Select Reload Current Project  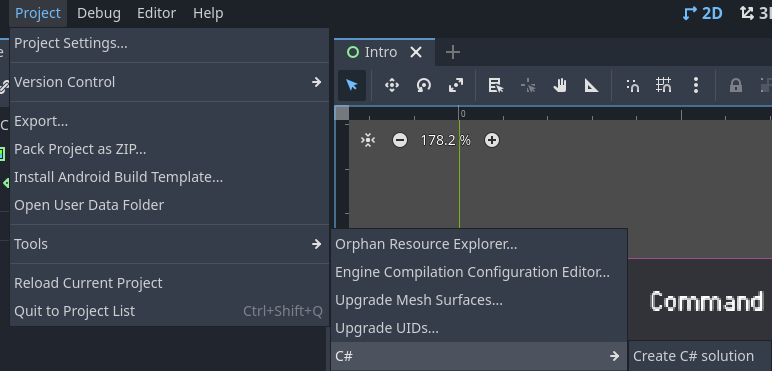[169, 283]
